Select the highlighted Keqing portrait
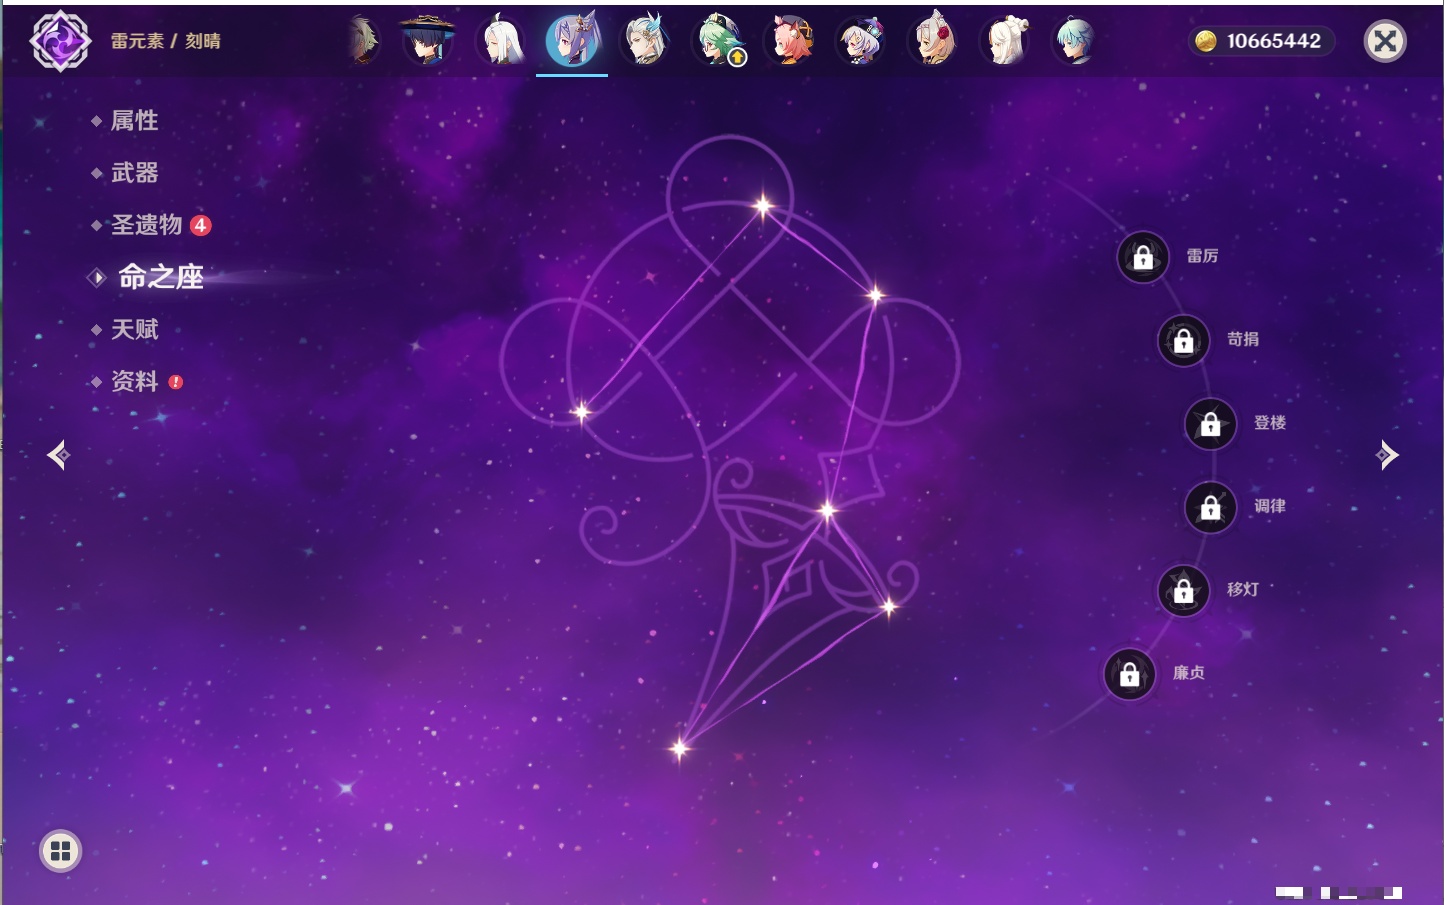 point(572,40)
